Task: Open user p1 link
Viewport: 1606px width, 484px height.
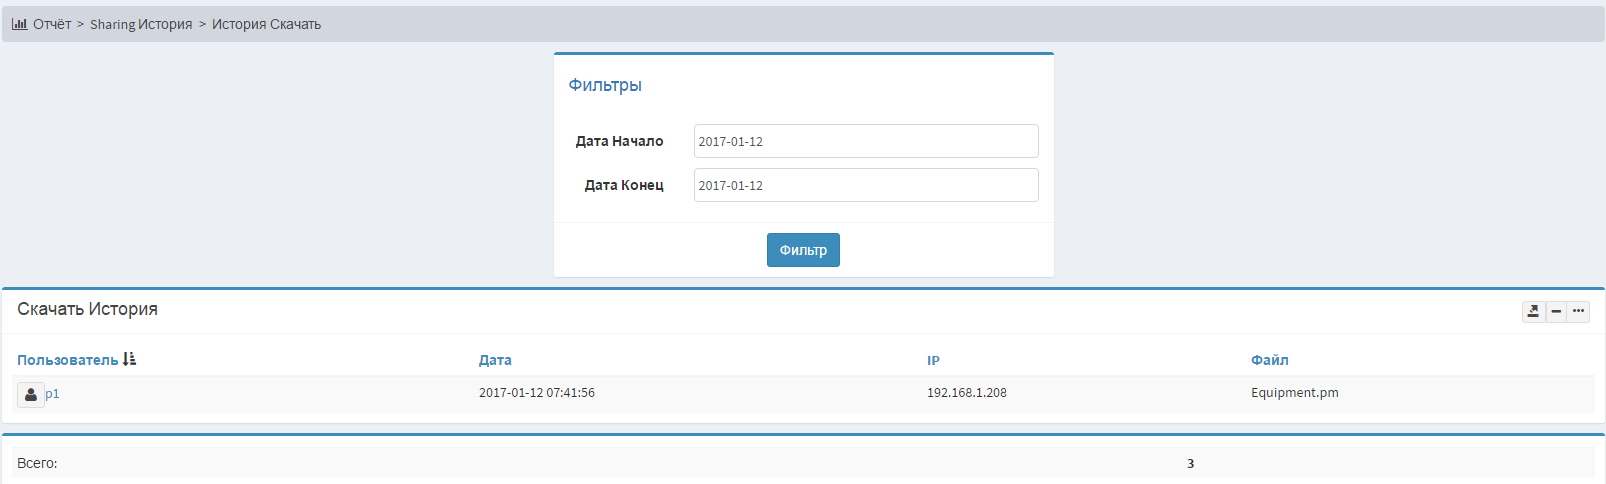Action: point(52,394)
